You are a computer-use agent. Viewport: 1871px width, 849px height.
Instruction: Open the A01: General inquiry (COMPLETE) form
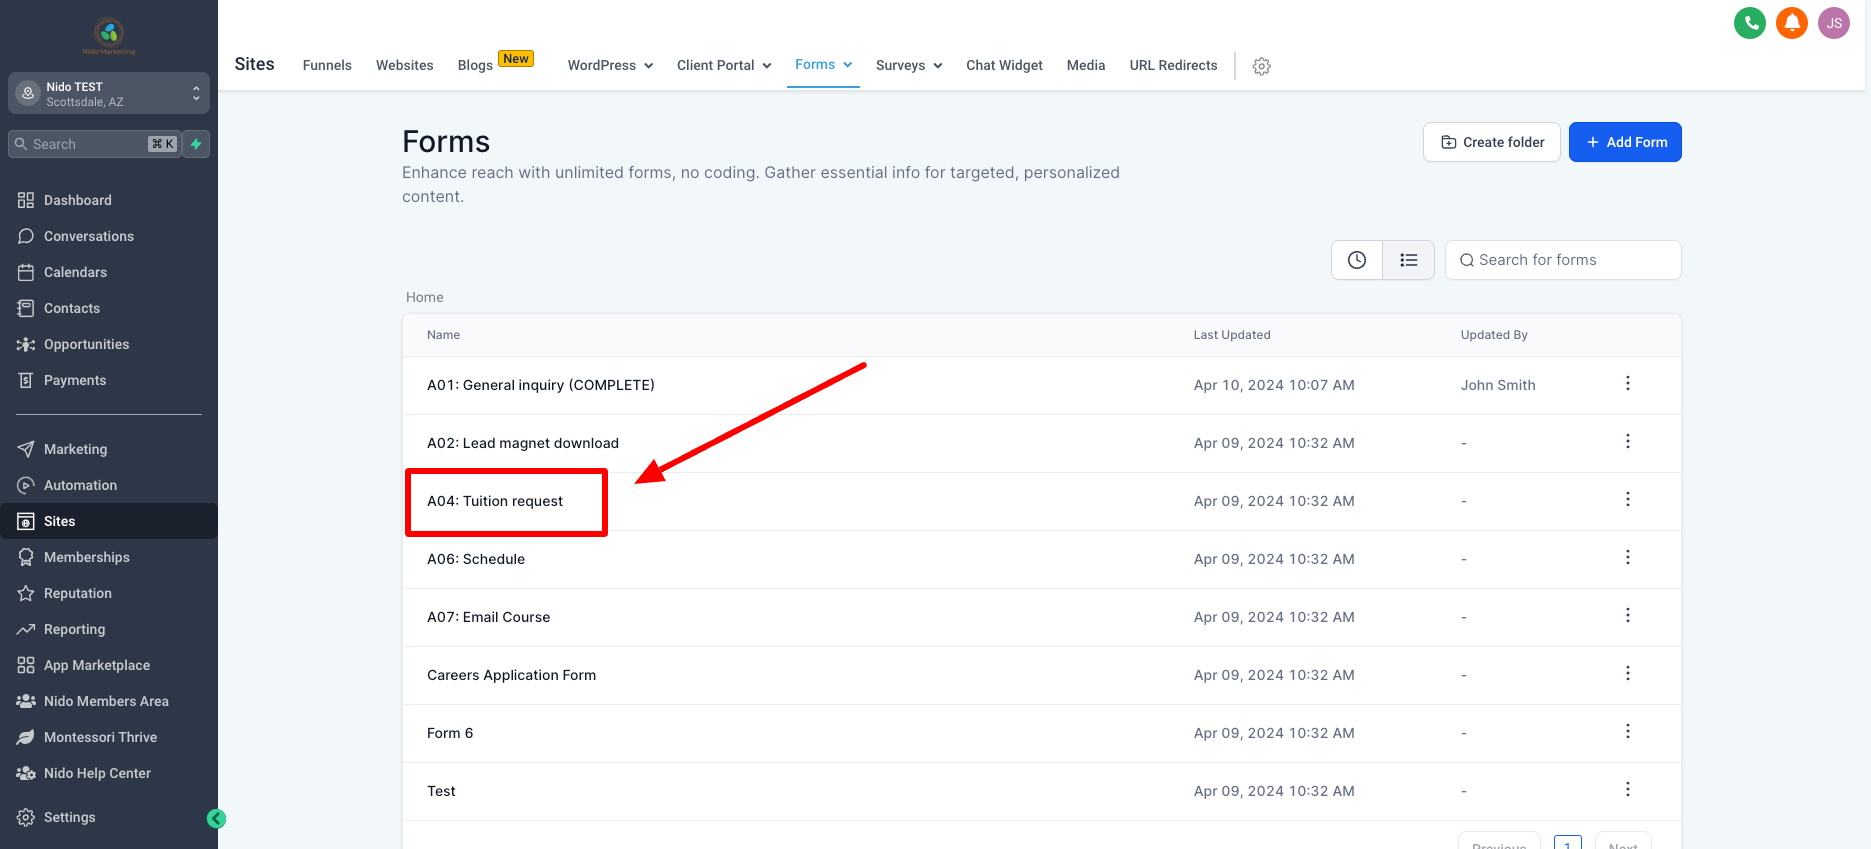pos(541,385)
